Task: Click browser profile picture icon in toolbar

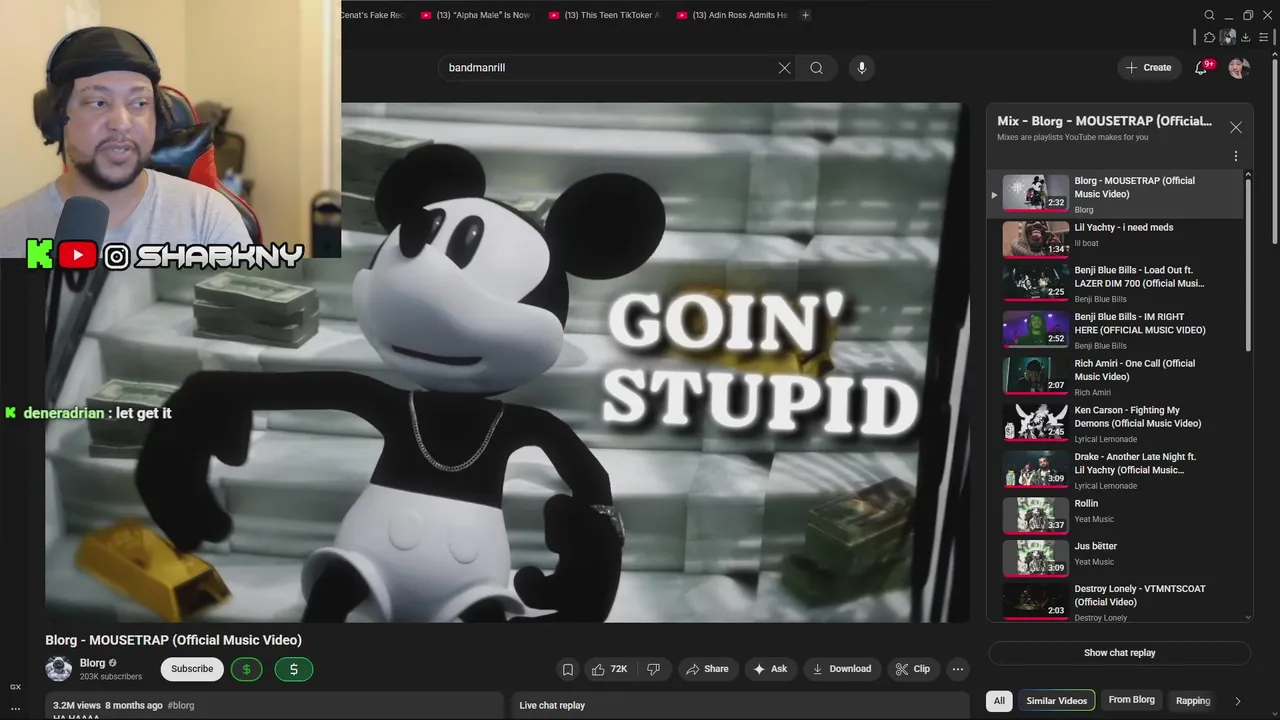Action: tap(1228, 38)
